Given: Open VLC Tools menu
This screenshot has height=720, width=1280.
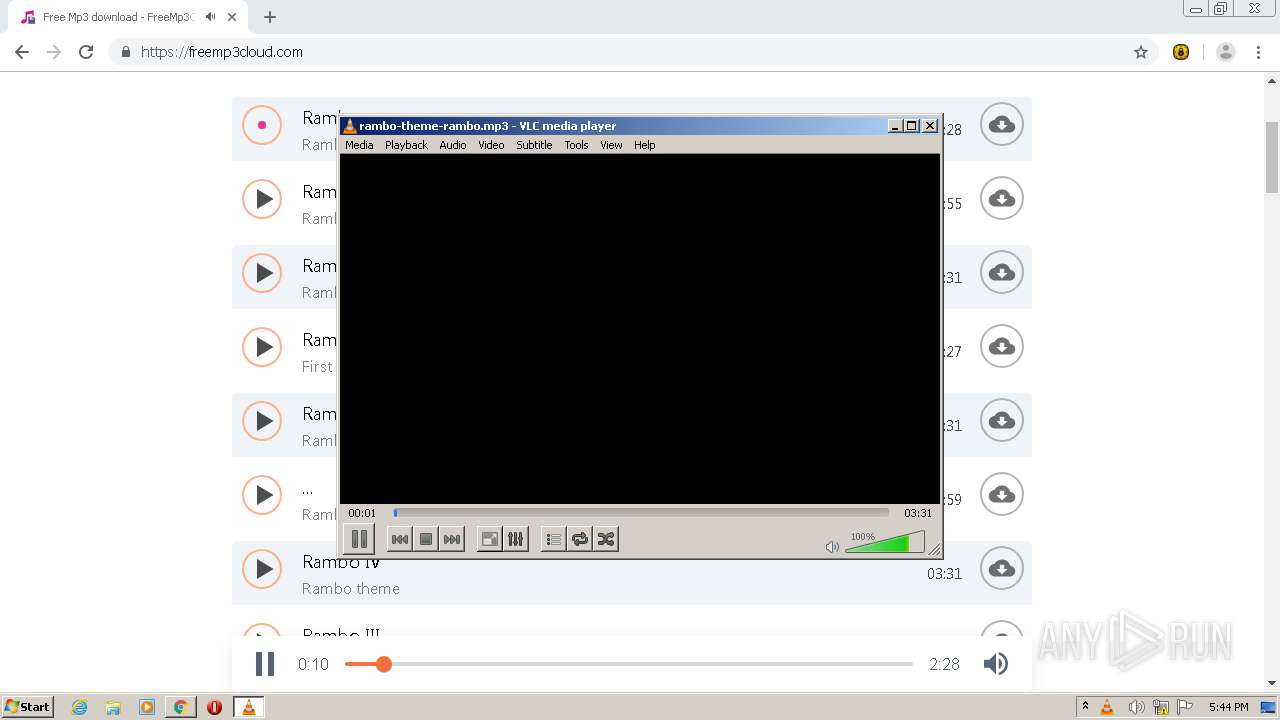Looking at the screenshot, I should (x=576, y=145).
